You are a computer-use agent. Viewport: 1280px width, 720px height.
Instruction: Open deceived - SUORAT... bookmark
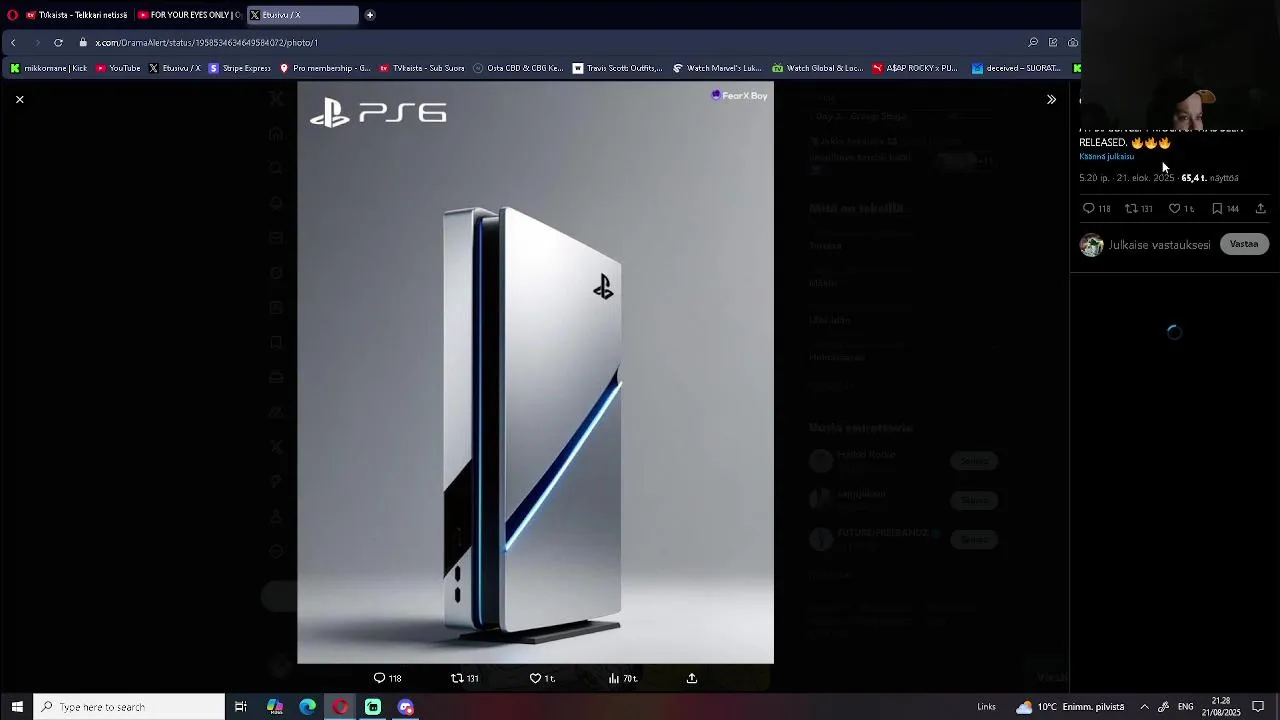[x=1016, y=68]
